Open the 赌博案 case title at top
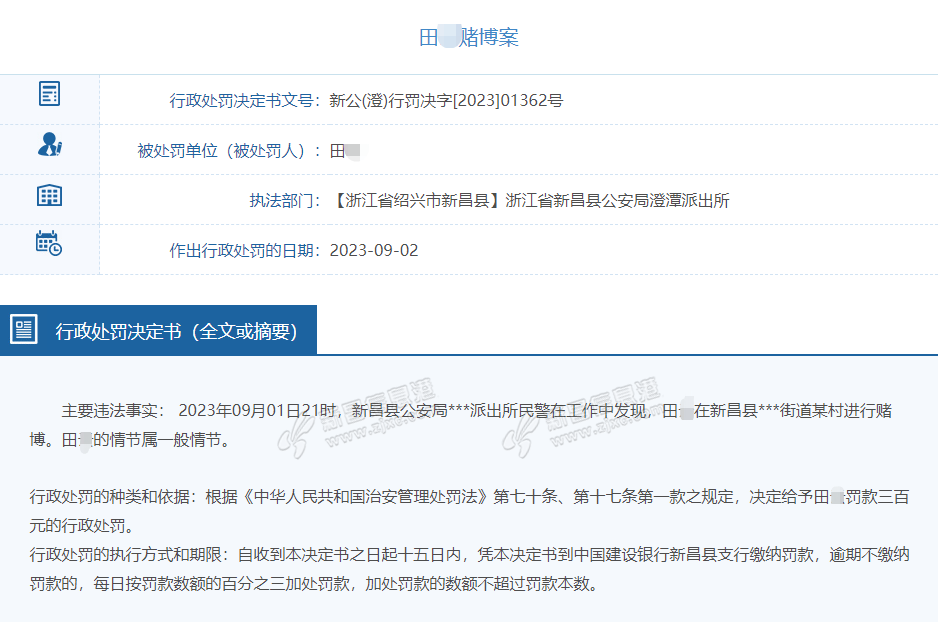Screen dimensions: 944x622 468,38
